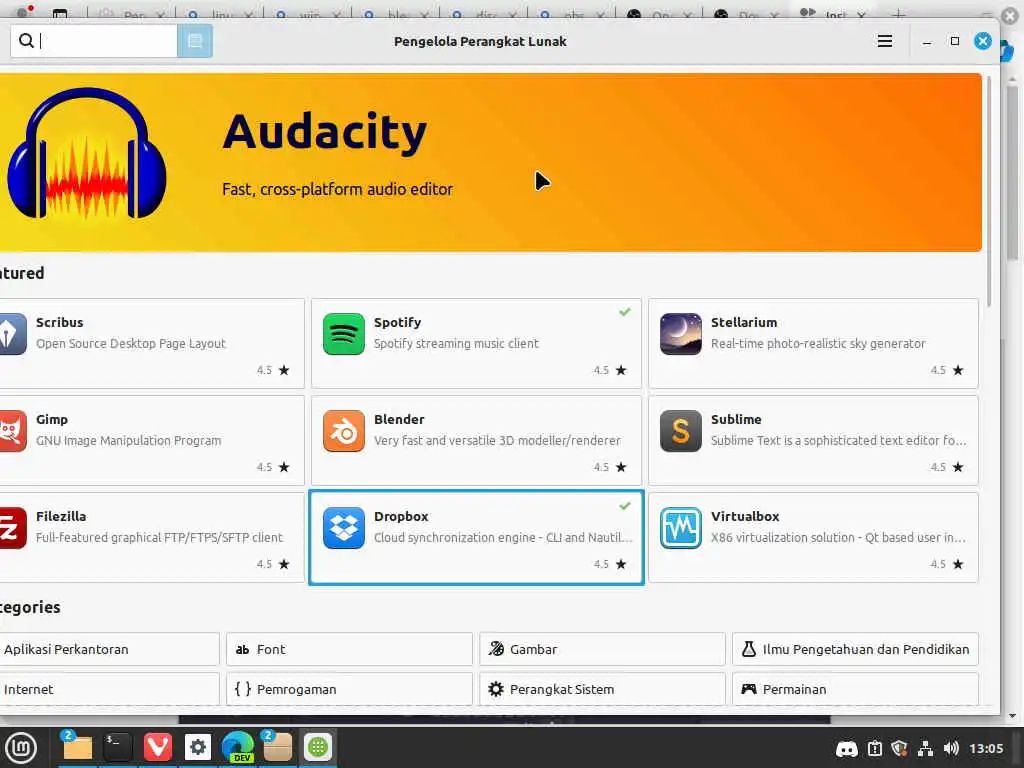Click the network tray icon
The height and width of the screenshot is (768, 1024).
coord(925,748)
